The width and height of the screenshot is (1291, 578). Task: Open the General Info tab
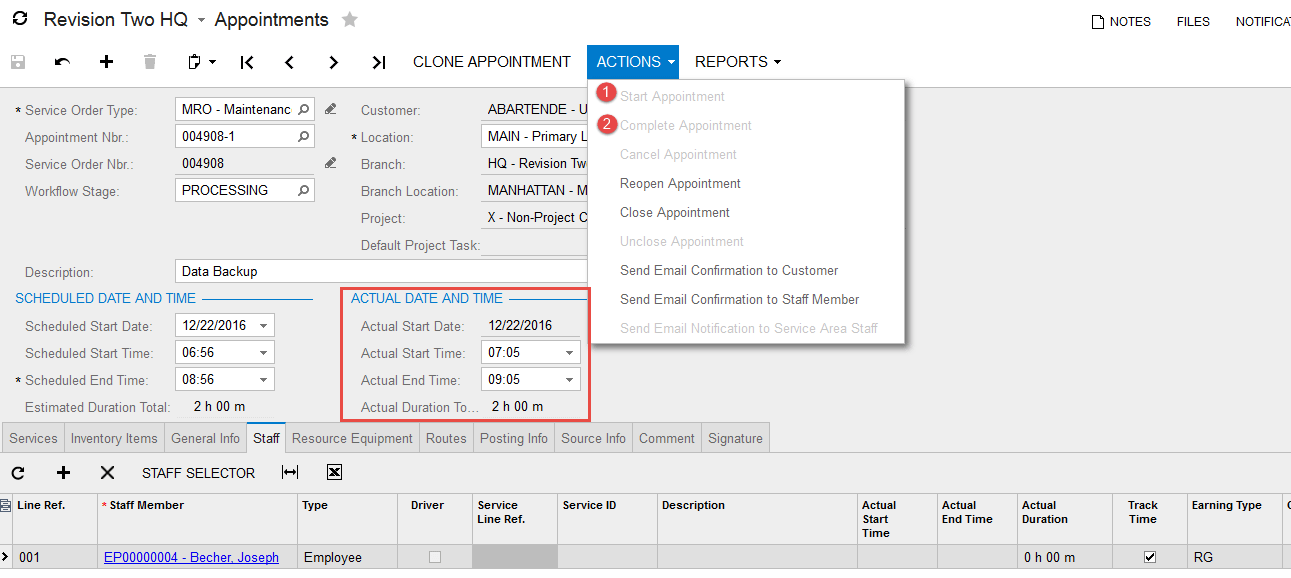pyautogui.click(x=205, y=439)
